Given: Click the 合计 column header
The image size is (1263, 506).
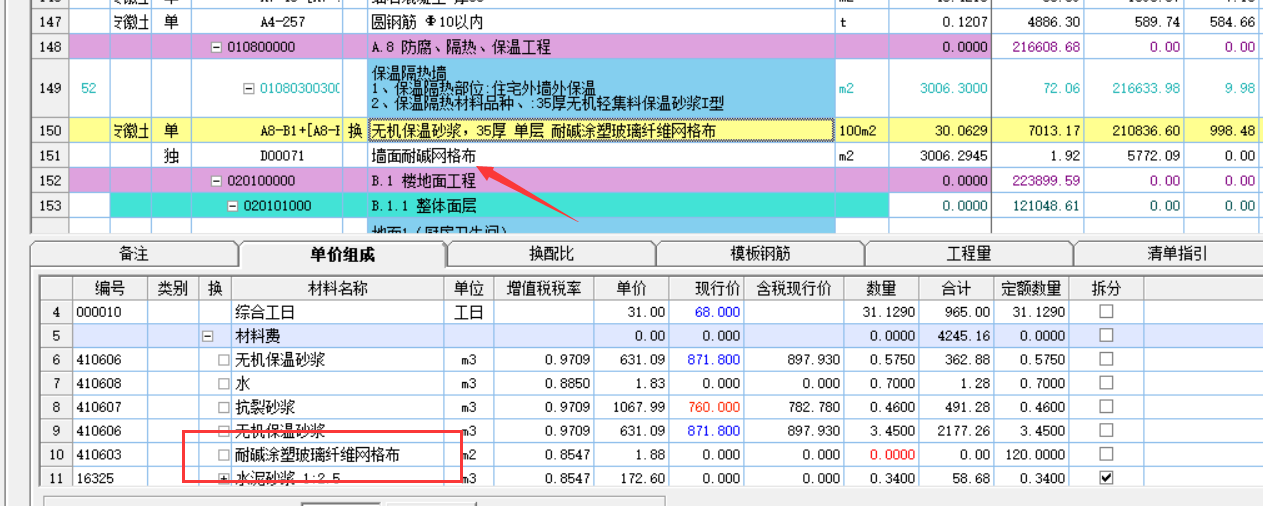Looking at the screenshot, I should tap(955, 289).
